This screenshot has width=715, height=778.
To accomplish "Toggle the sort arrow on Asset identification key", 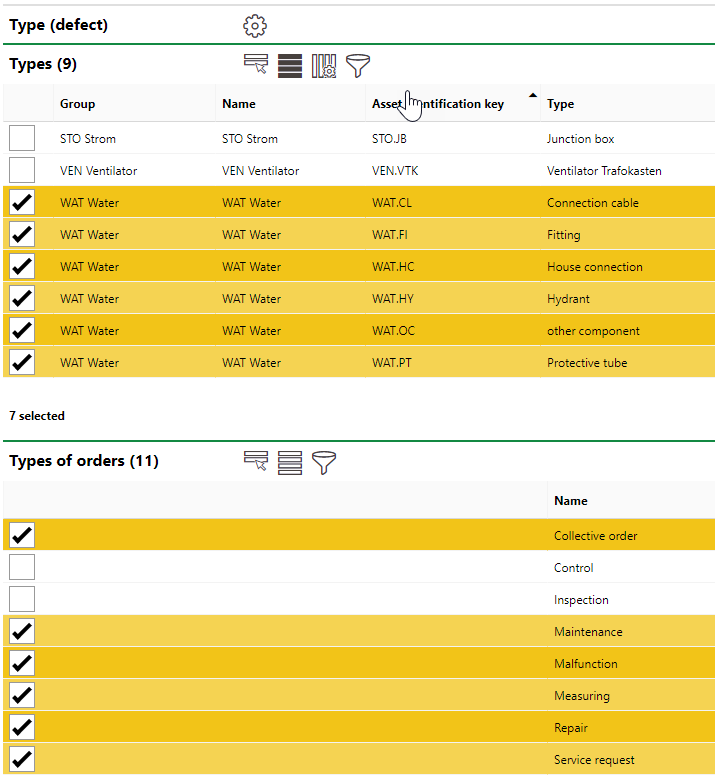I will [x=532, y=96].
